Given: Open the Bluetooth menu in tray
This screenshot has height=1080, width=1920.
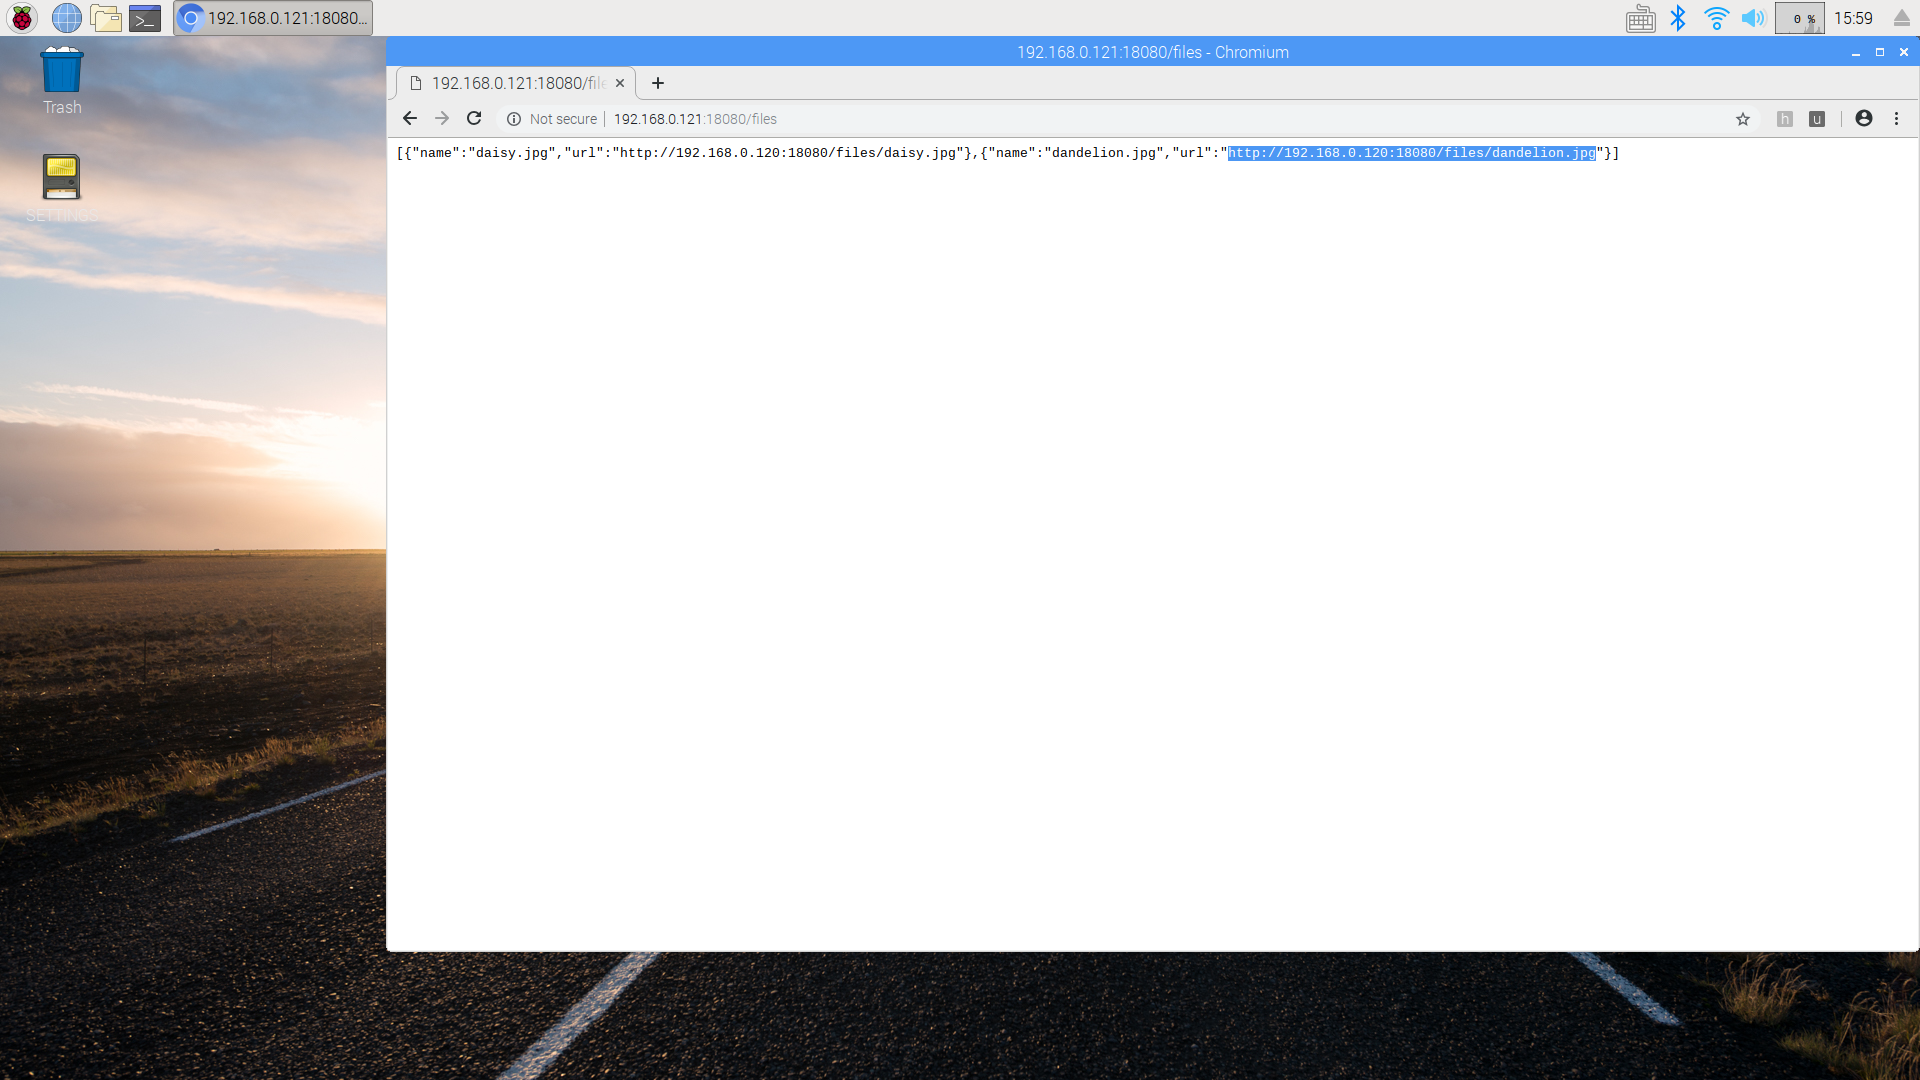Looking at the screenshot, I should click(1678, 18).
